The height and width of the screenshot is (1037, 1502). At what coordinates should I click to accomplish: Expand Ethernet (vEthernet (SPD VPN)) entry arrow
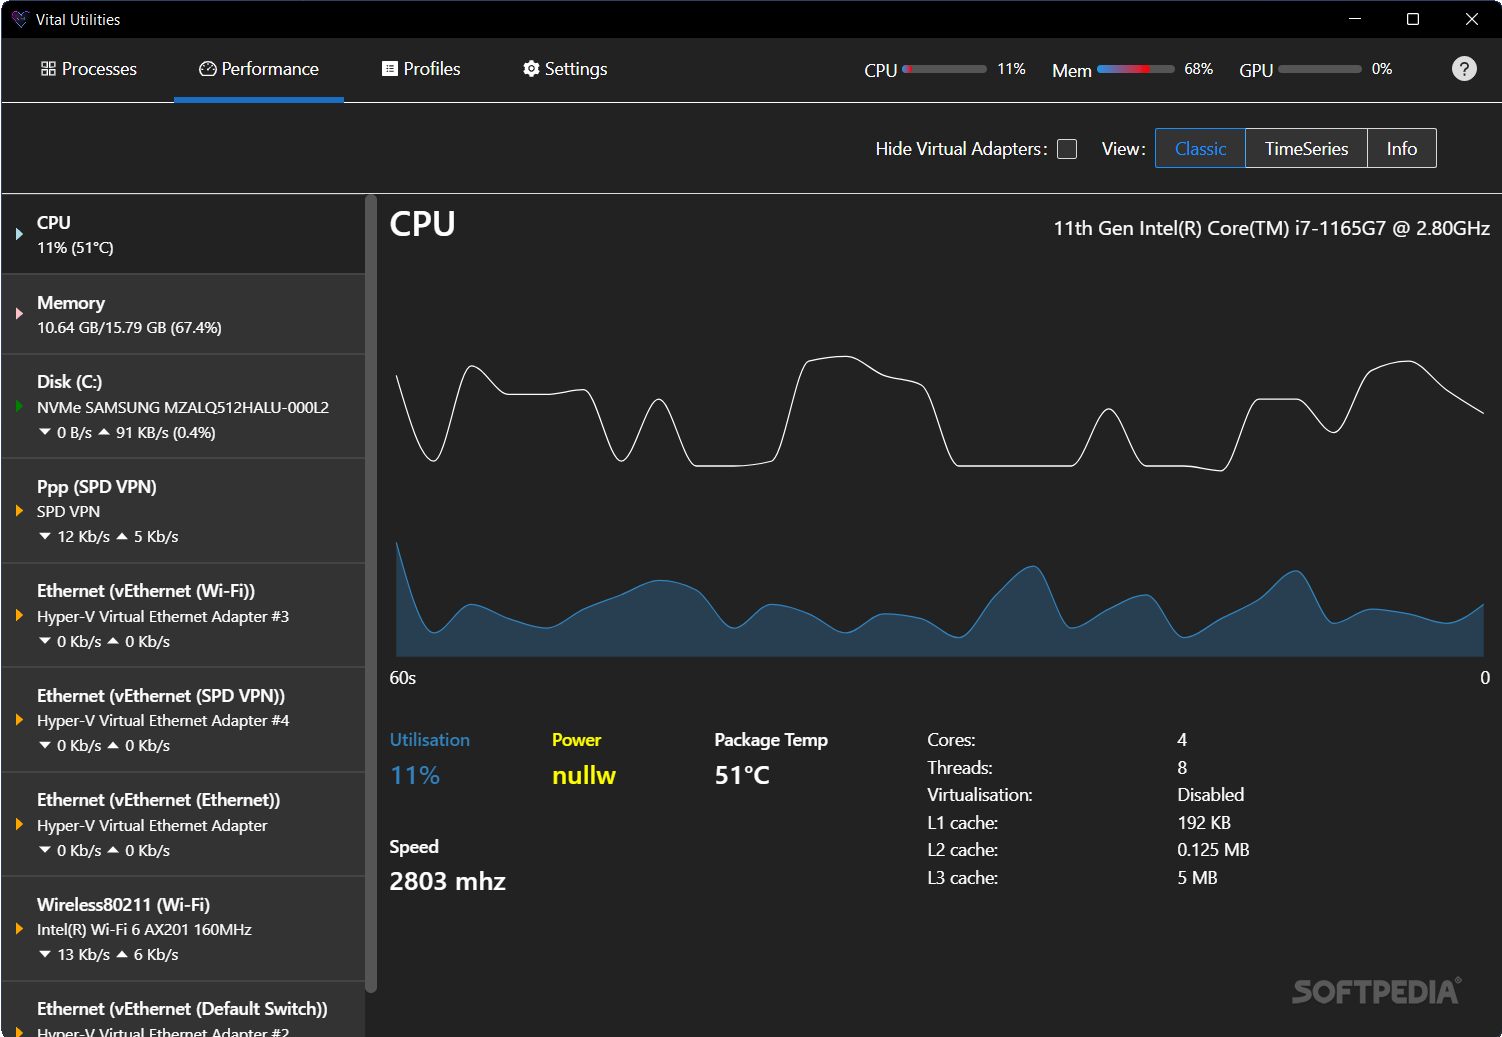tap(19, 720)
